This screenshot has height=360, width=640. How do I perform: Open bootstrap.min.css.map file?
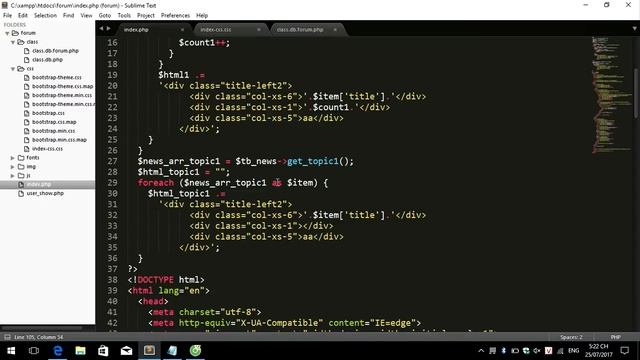(x=59, y=140)
